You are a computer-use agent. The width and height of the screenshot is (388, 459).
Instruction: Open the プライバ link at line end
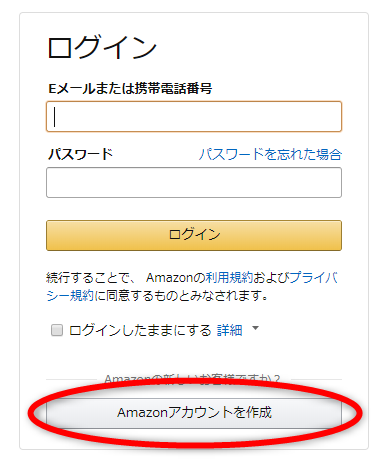pos(314,277)
